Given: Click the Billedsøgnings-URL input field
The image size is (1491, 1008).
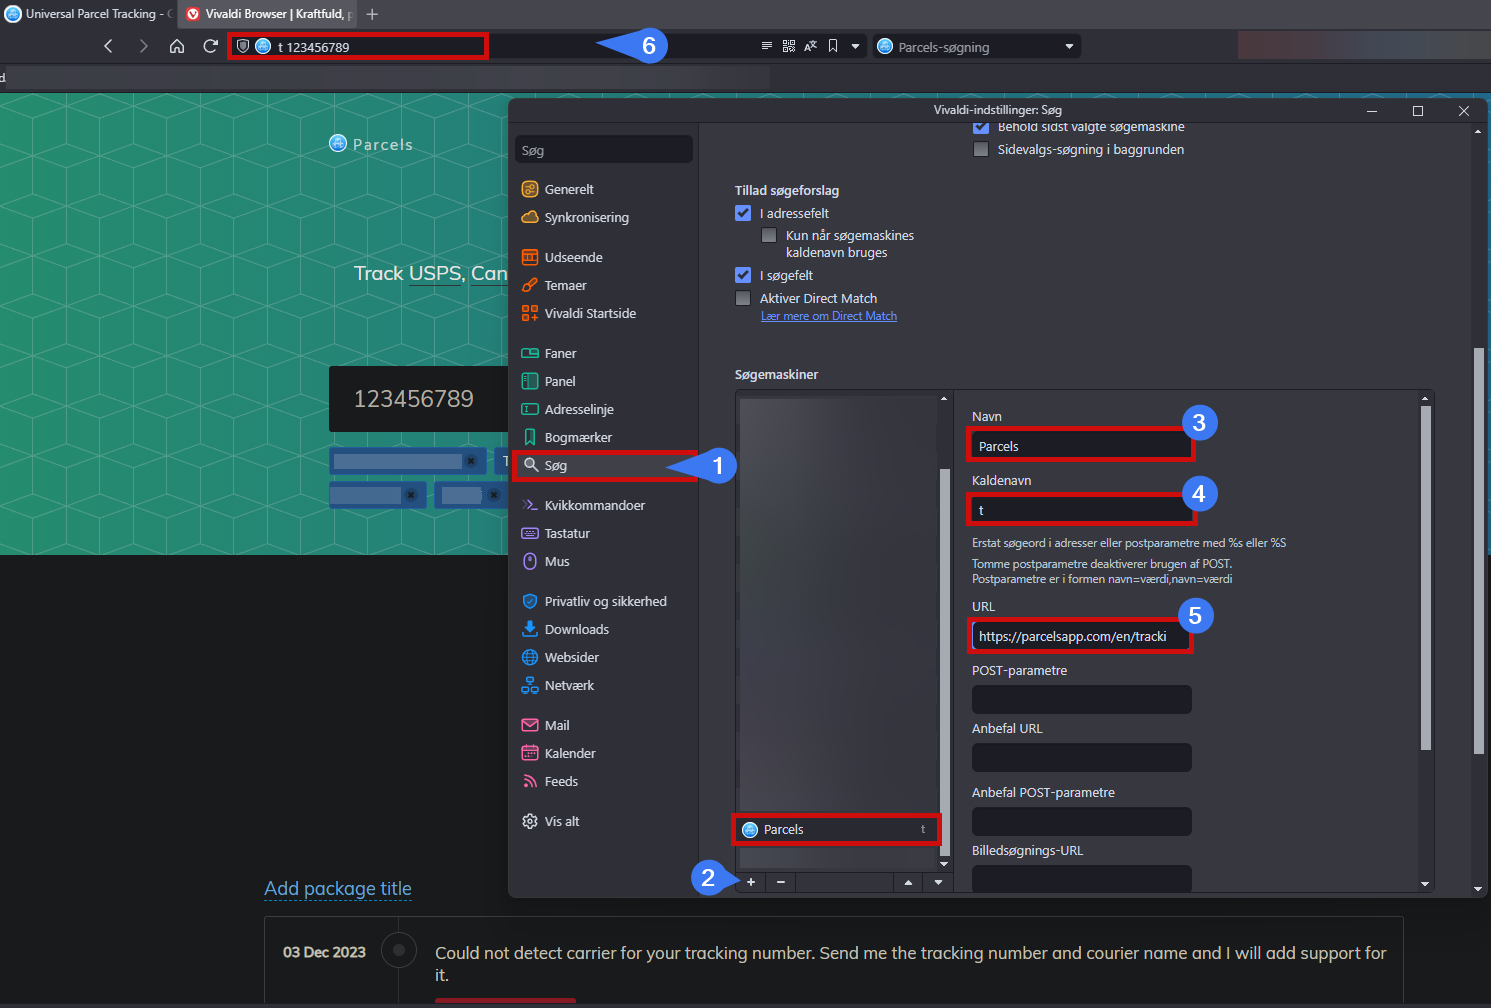Looking at the screenshot, I should [1081, 878].
